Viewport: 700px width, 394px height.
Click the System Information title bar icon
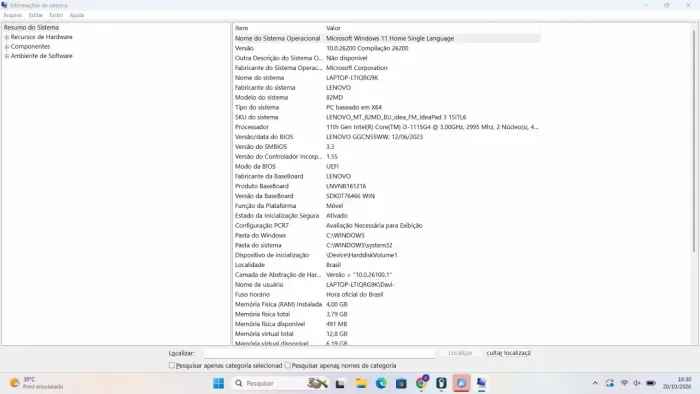point(4,5)
